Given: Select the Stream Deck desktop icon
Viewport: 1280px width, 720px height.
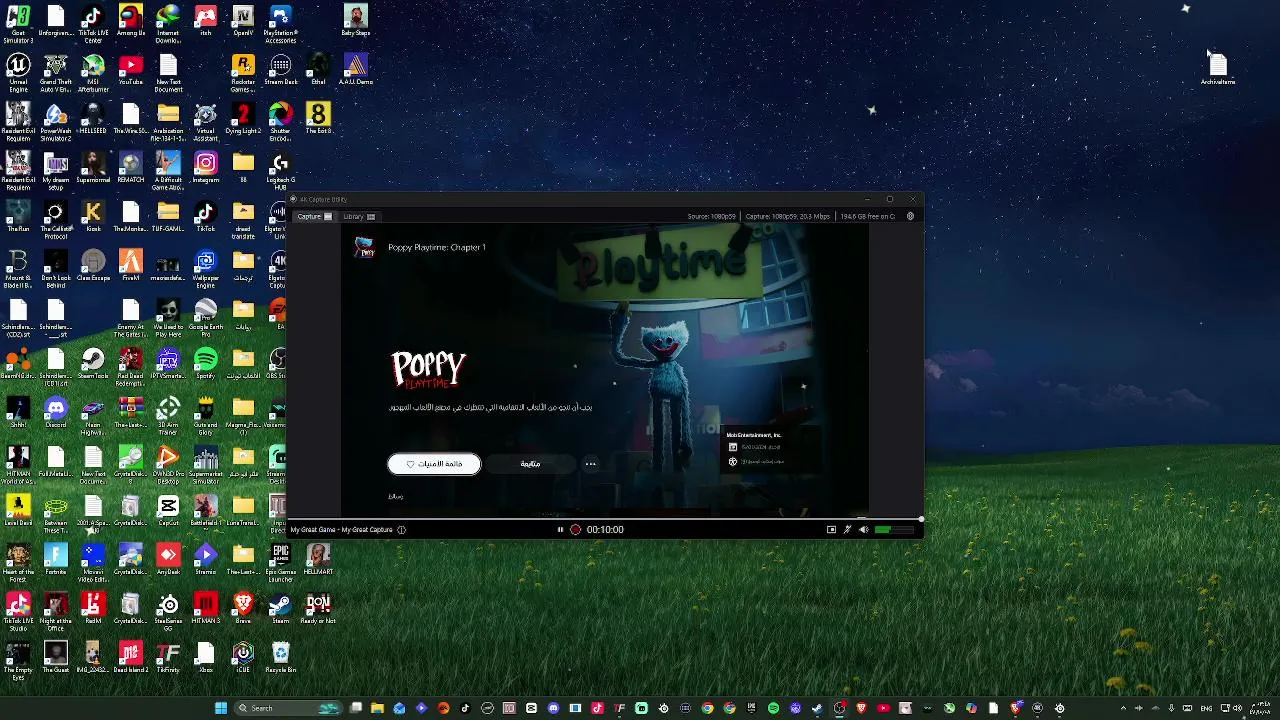Looking at the screenshot, I should tap(280, 70).
